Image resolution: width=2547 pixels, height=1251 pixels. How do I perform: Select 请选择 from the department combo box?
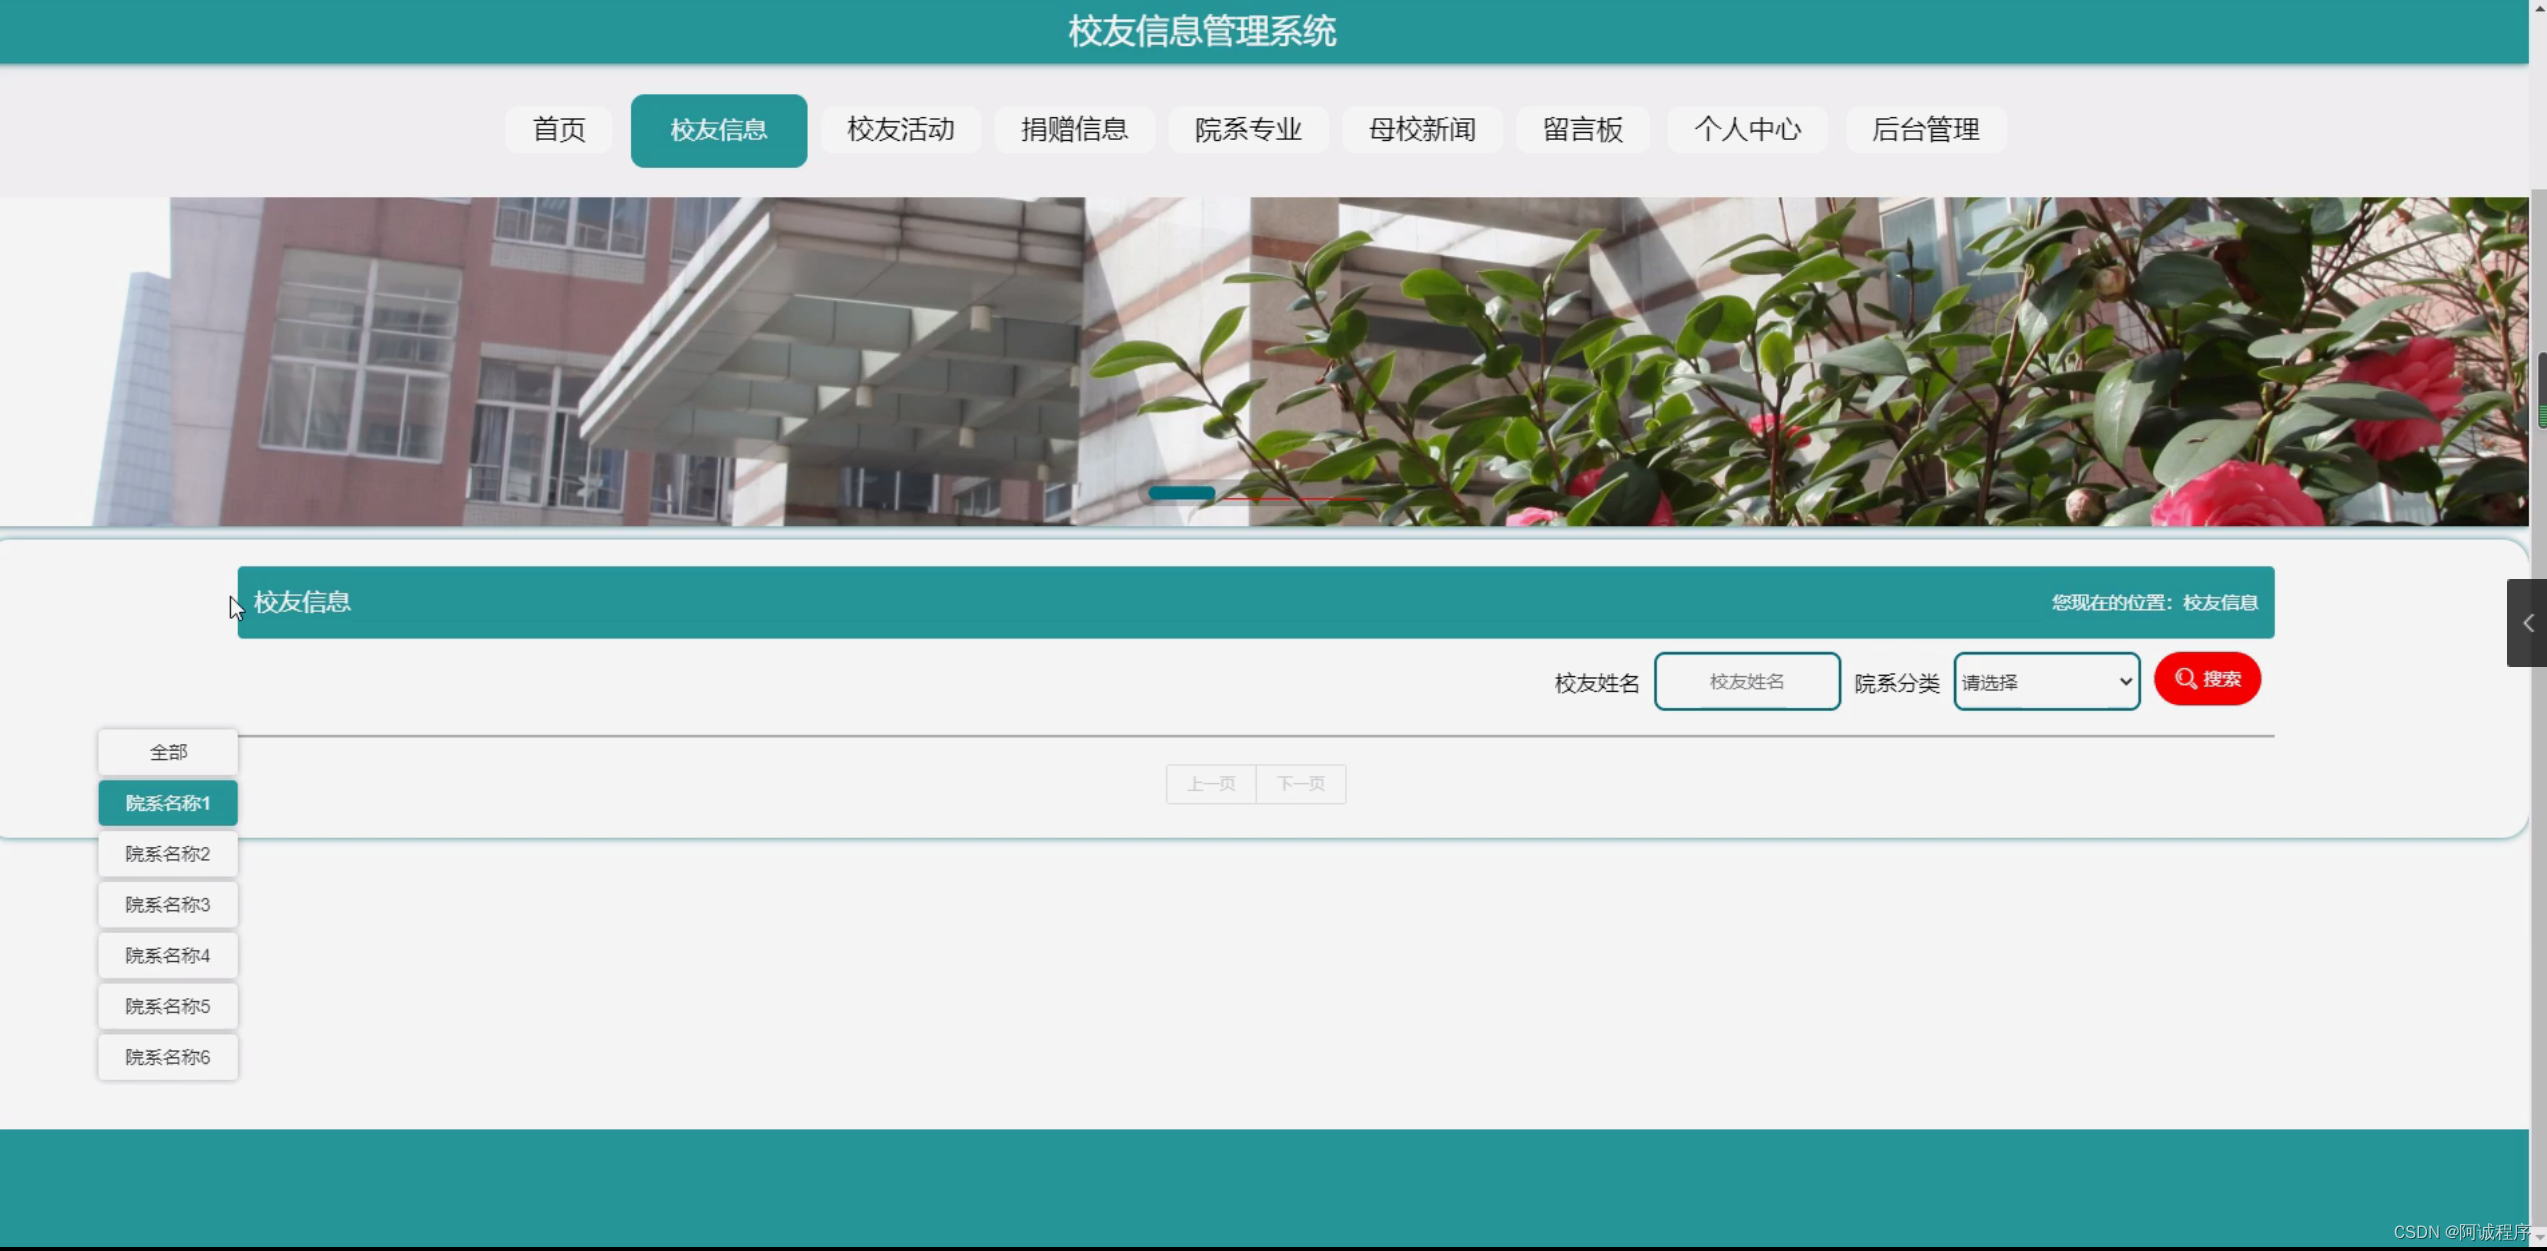pyautogui.click(x=2045, y=681)
